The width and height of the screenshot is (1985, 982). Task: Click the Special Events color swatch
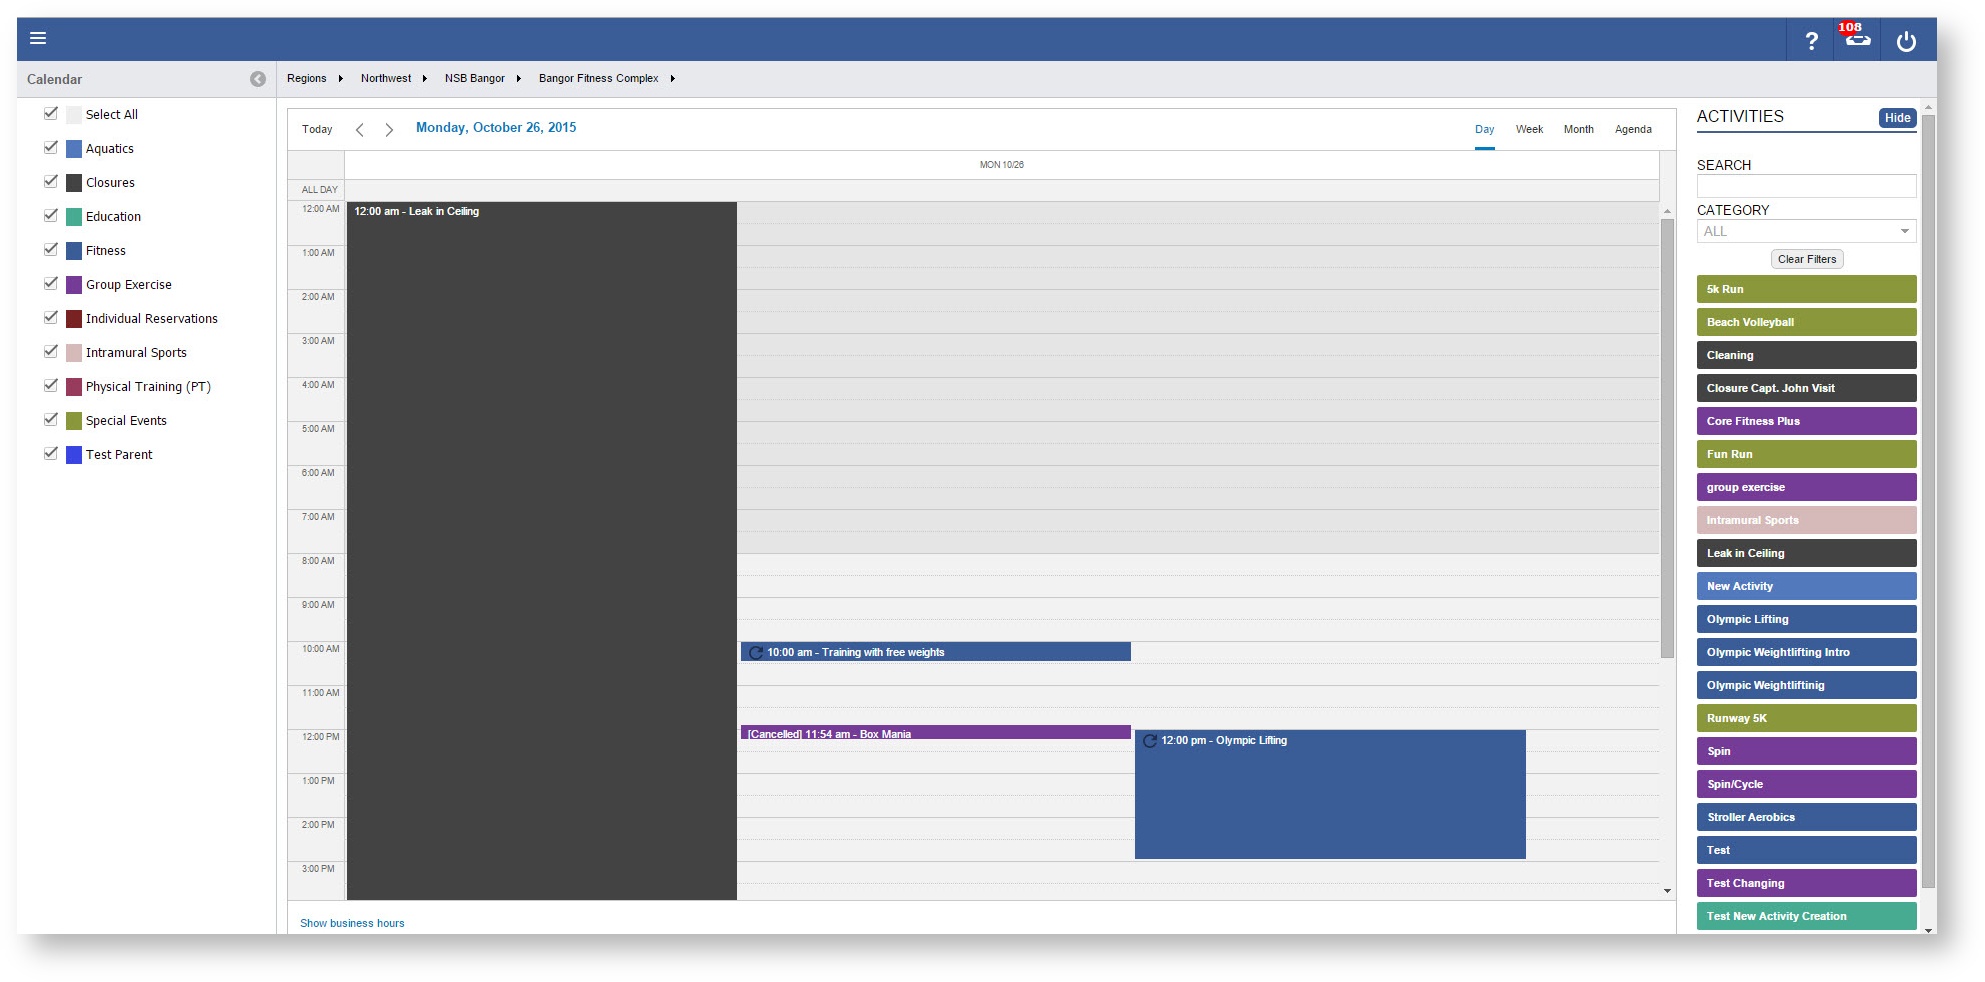[74, 421]
